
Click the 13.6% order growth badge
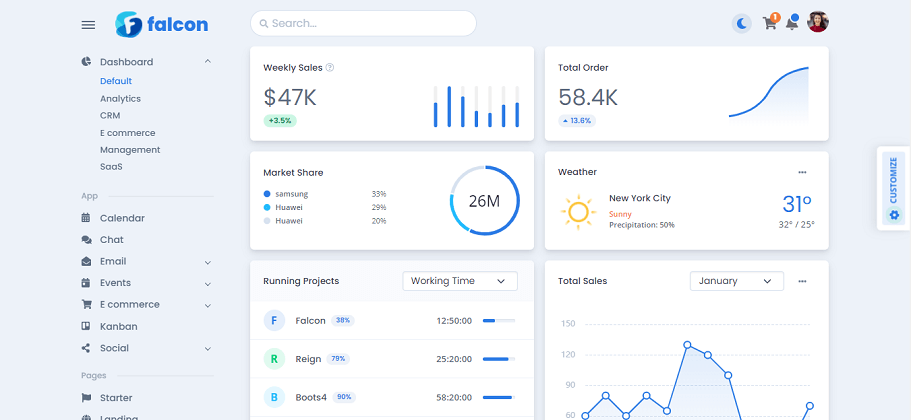click(x=577, y=121)
